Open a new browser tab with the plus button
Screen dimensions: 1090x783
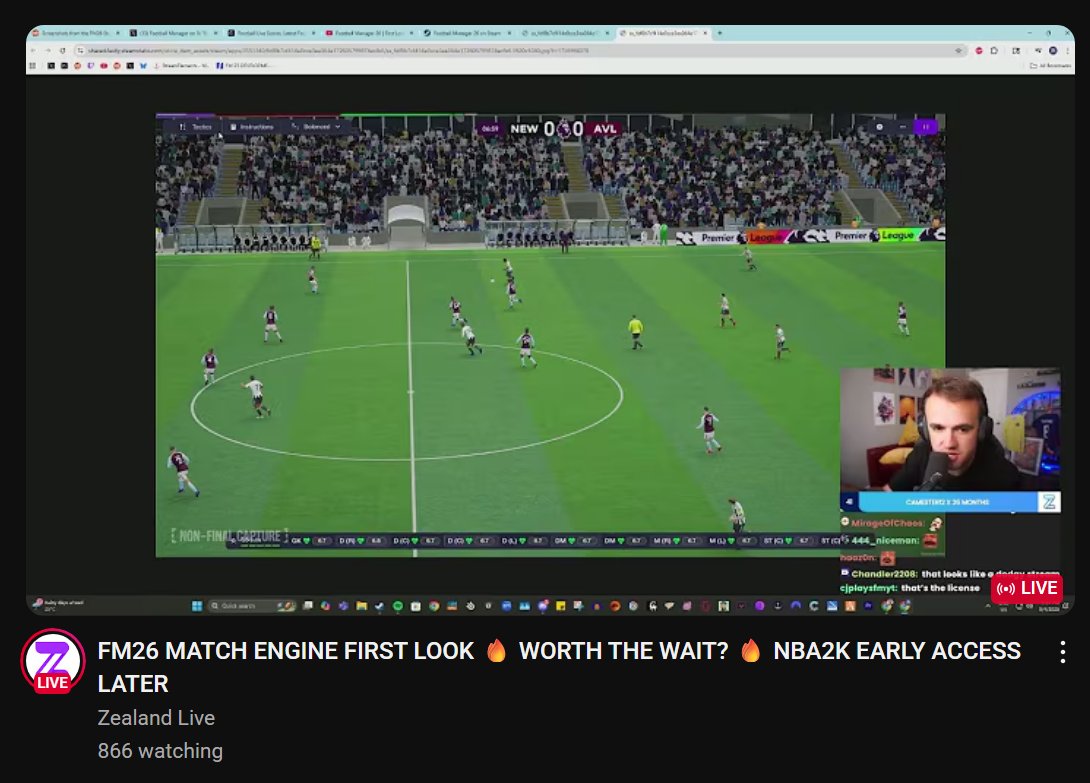pos(719,33)
